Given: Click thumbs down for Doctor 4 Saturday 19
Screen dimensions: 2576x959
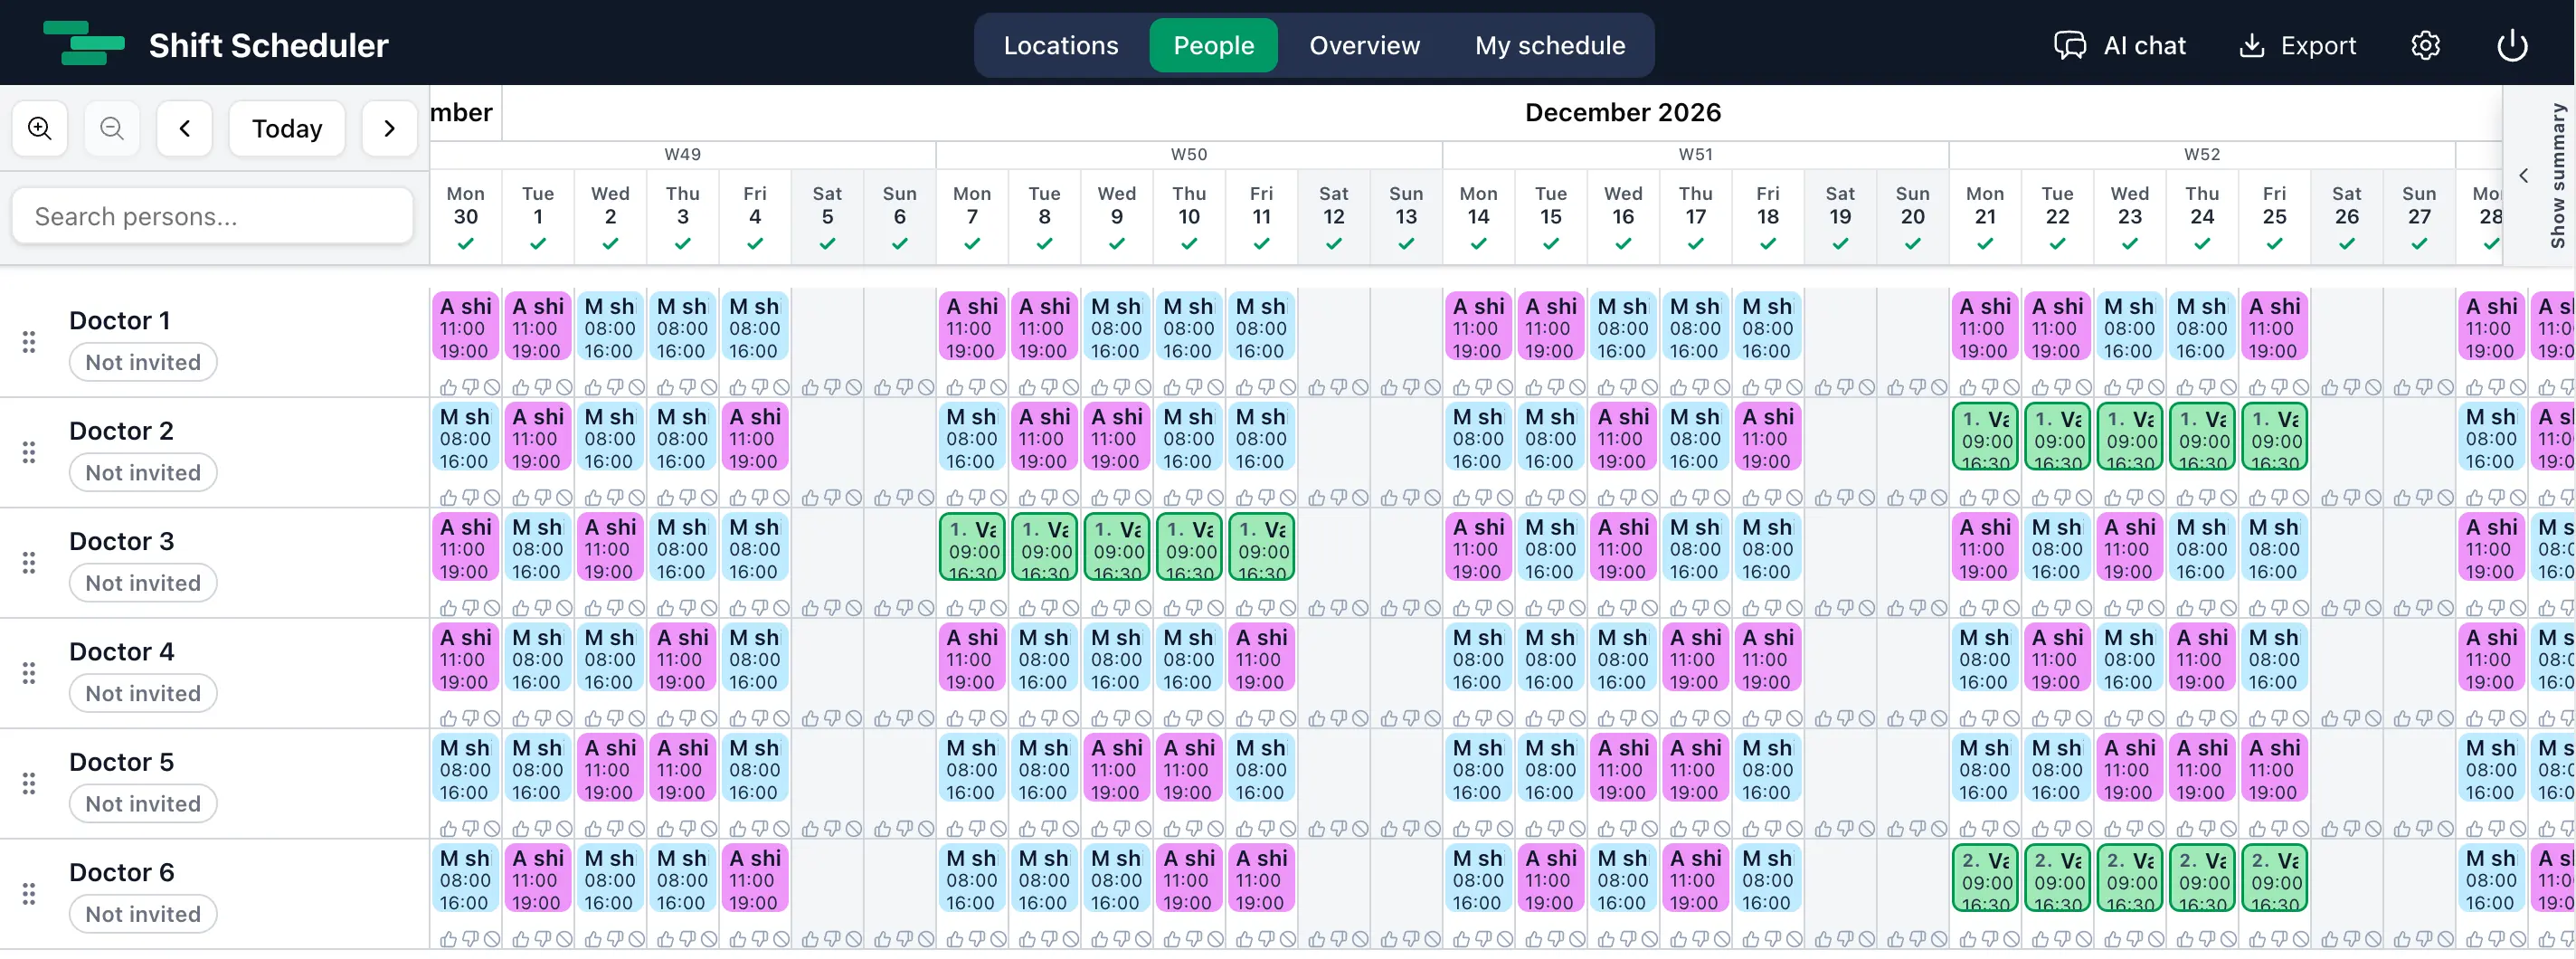Looking at the screenshot, I should tap(1845, 718).
